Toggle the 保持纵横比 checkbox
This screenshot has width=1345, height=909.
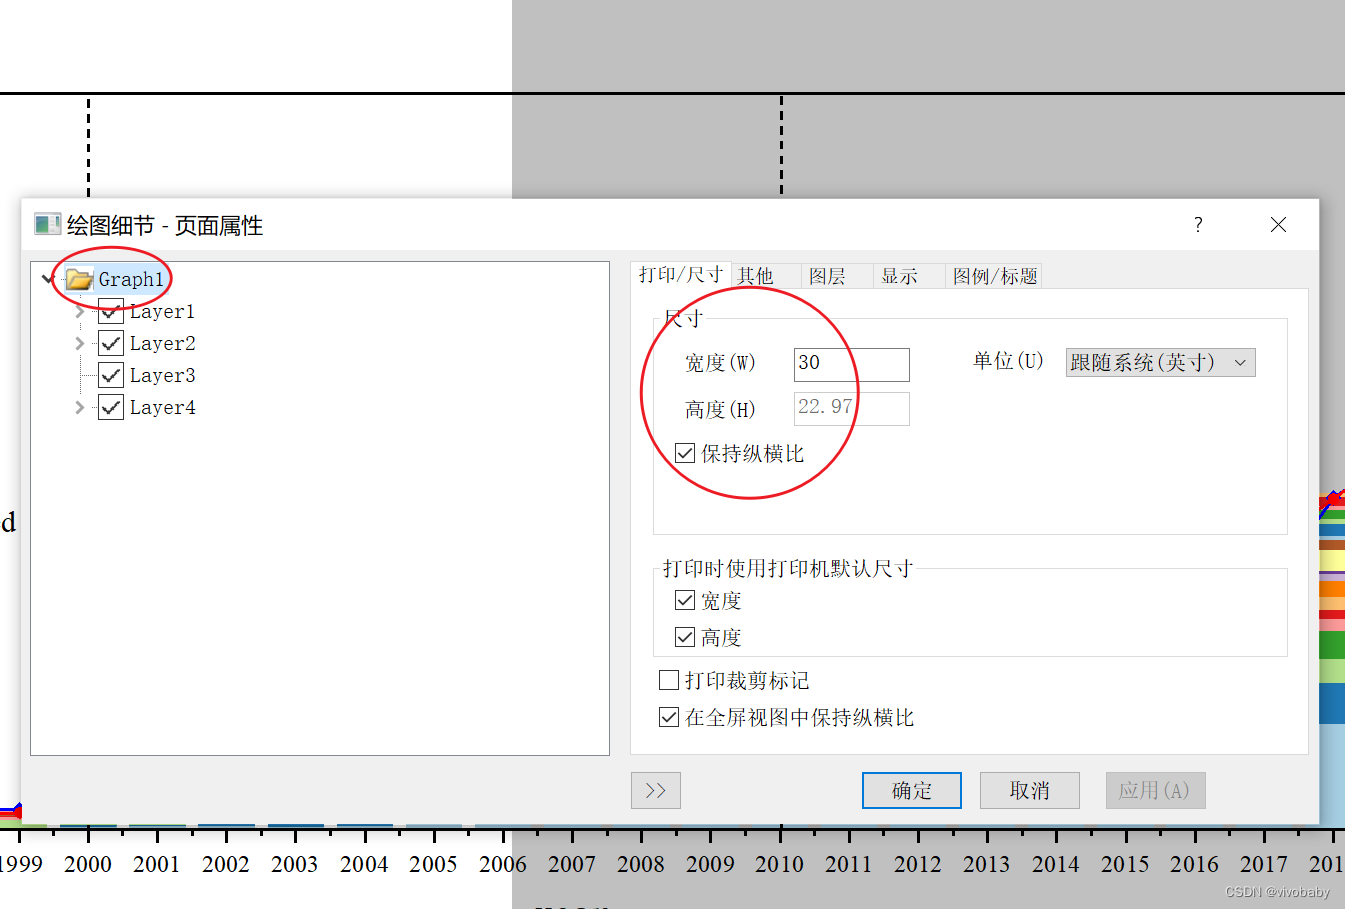pyautogui.click(x=685, y=453)
